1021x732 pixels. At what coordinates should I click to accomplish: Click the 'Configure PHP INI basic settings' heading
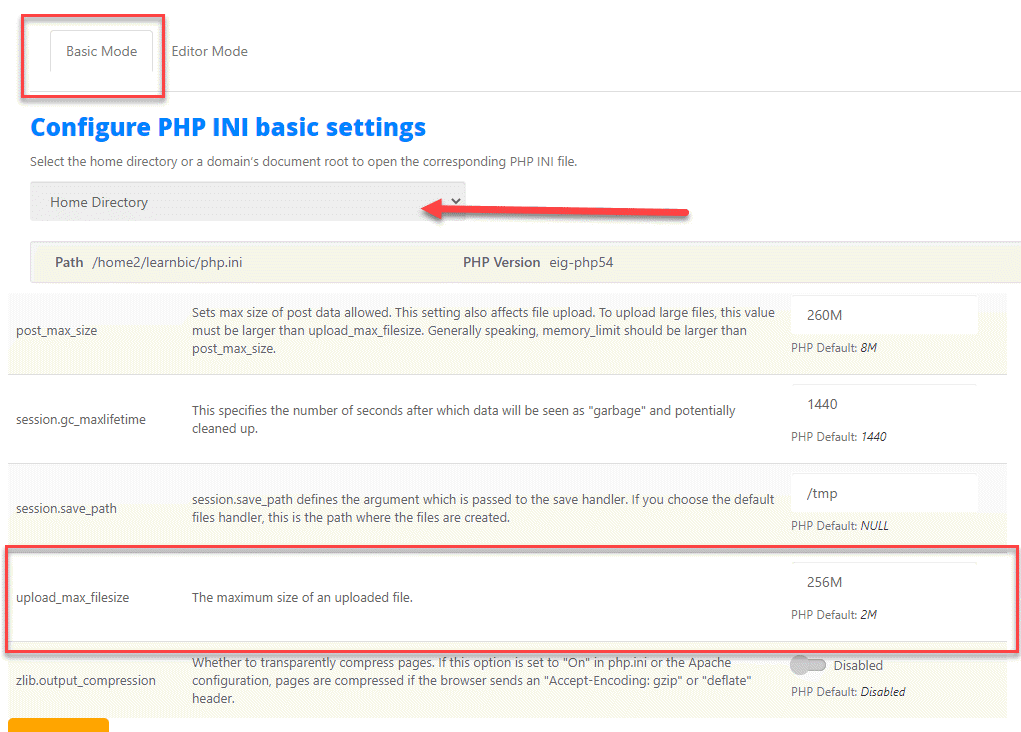click(228, 127)
